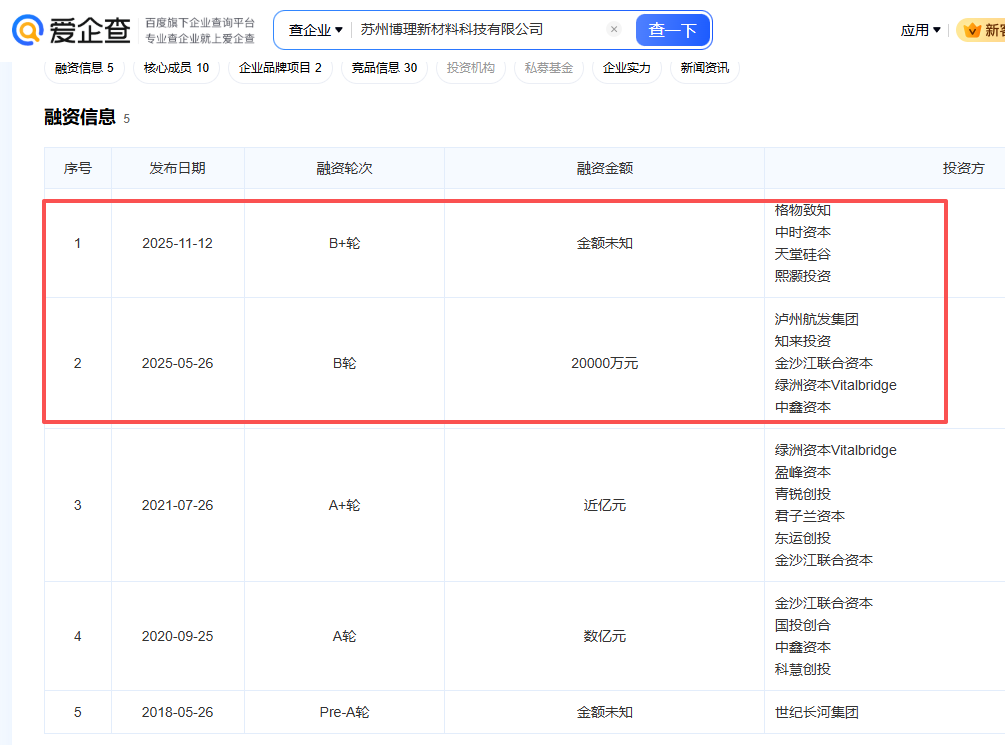Click the 查一下 search button
The image size is (1005, 745).
coord(672,30)
